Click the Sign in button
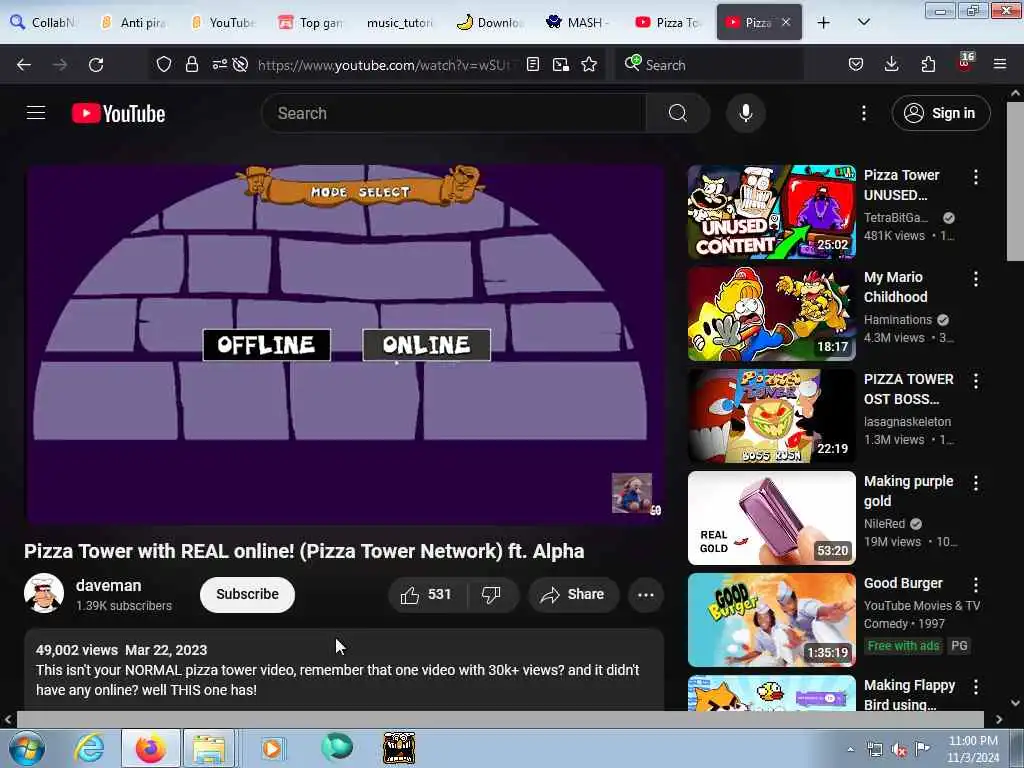This screenshot has height=768, width=1024. coord(941,113)
